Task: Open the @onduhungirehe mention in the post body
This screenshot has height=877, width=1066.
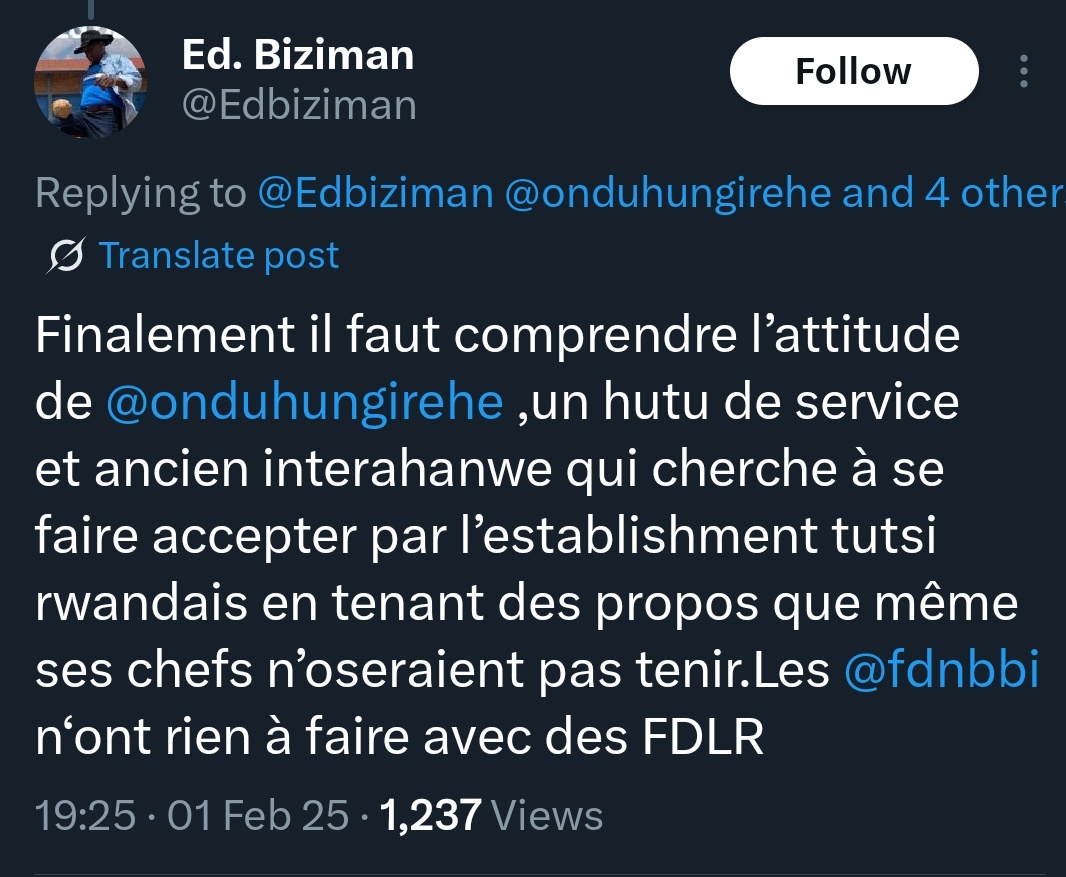Action: pos(303,402)
